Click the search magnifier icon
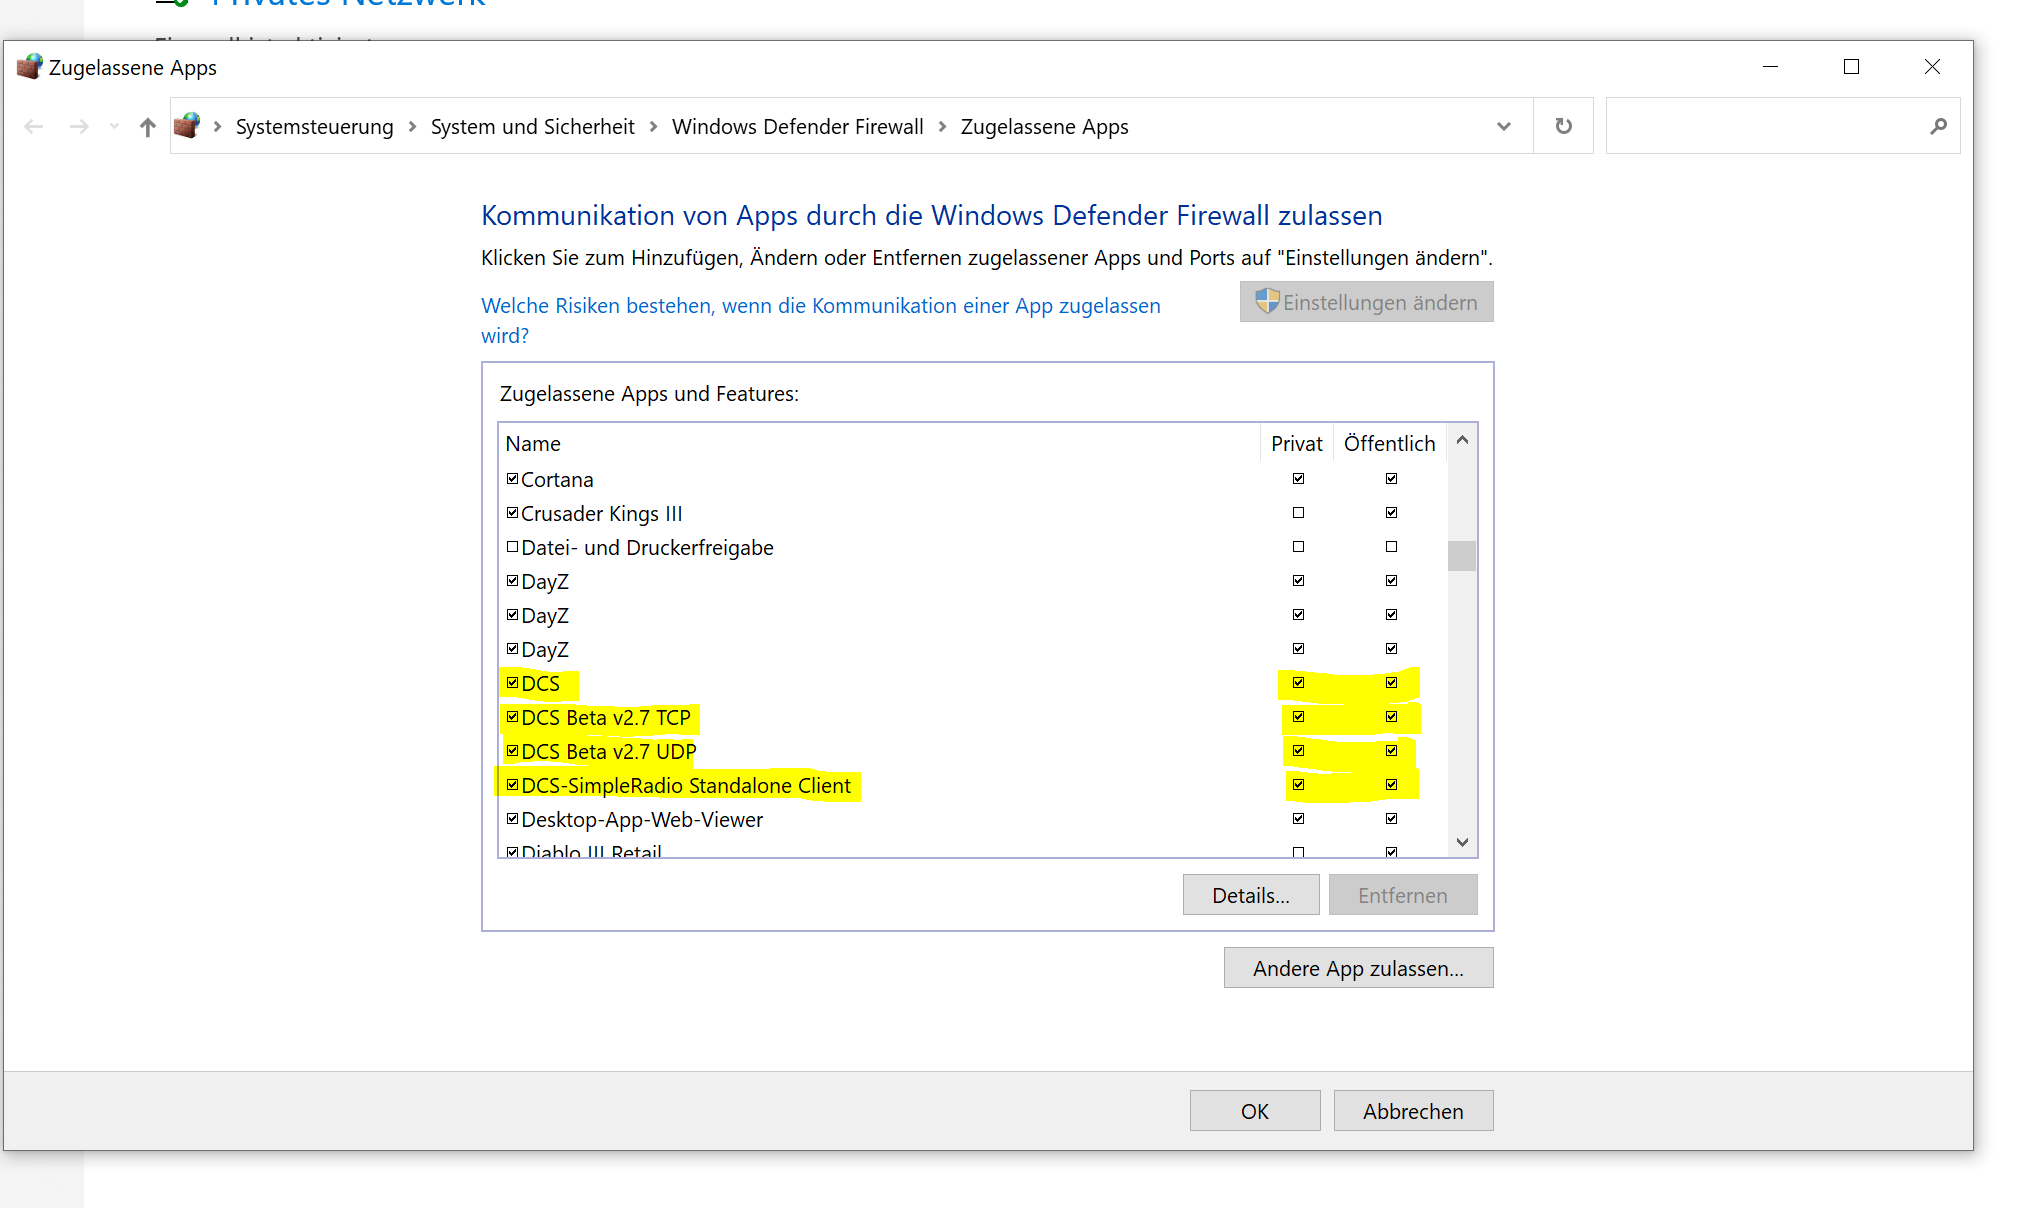 point(1938,126)
